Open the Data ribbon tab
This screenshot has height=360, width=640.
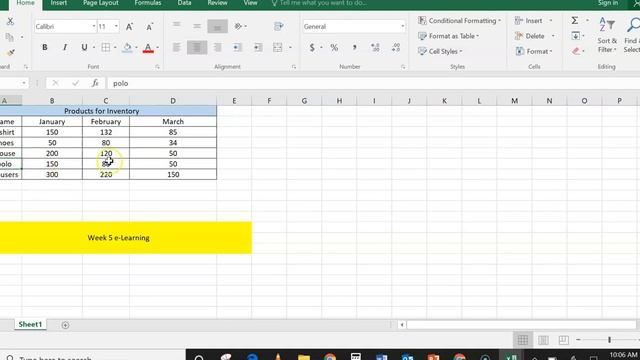pyautogui.click(x=184, y=3)
